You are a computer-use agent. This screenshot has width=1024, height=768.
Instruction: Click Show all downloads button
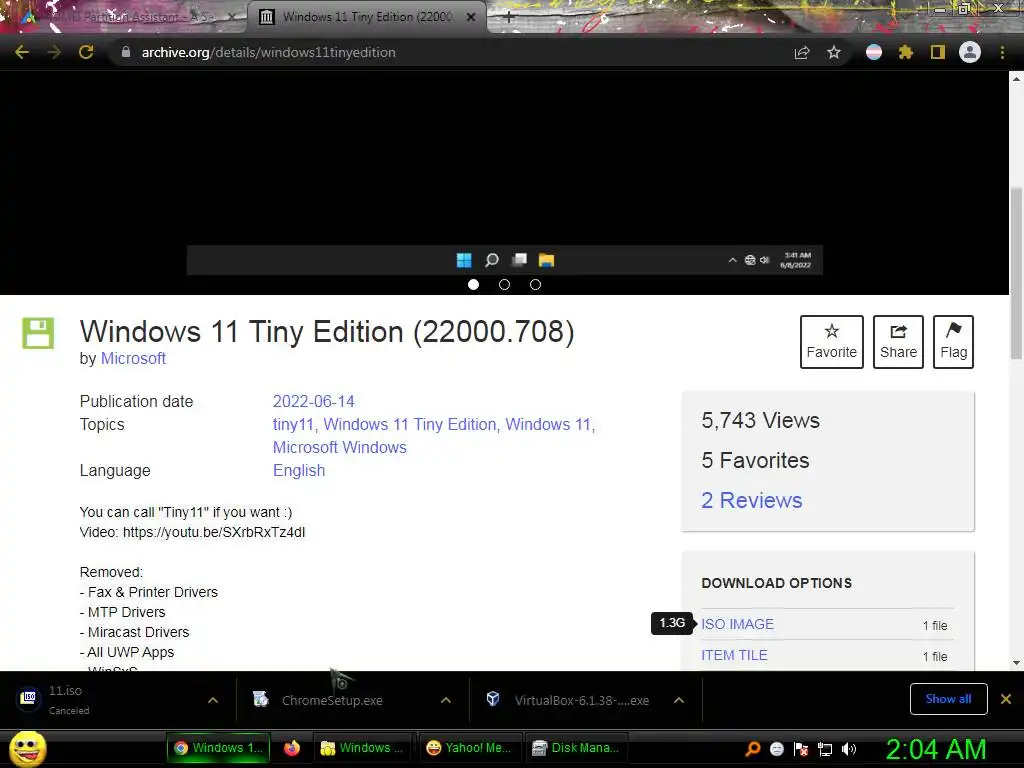coord(948,699)
